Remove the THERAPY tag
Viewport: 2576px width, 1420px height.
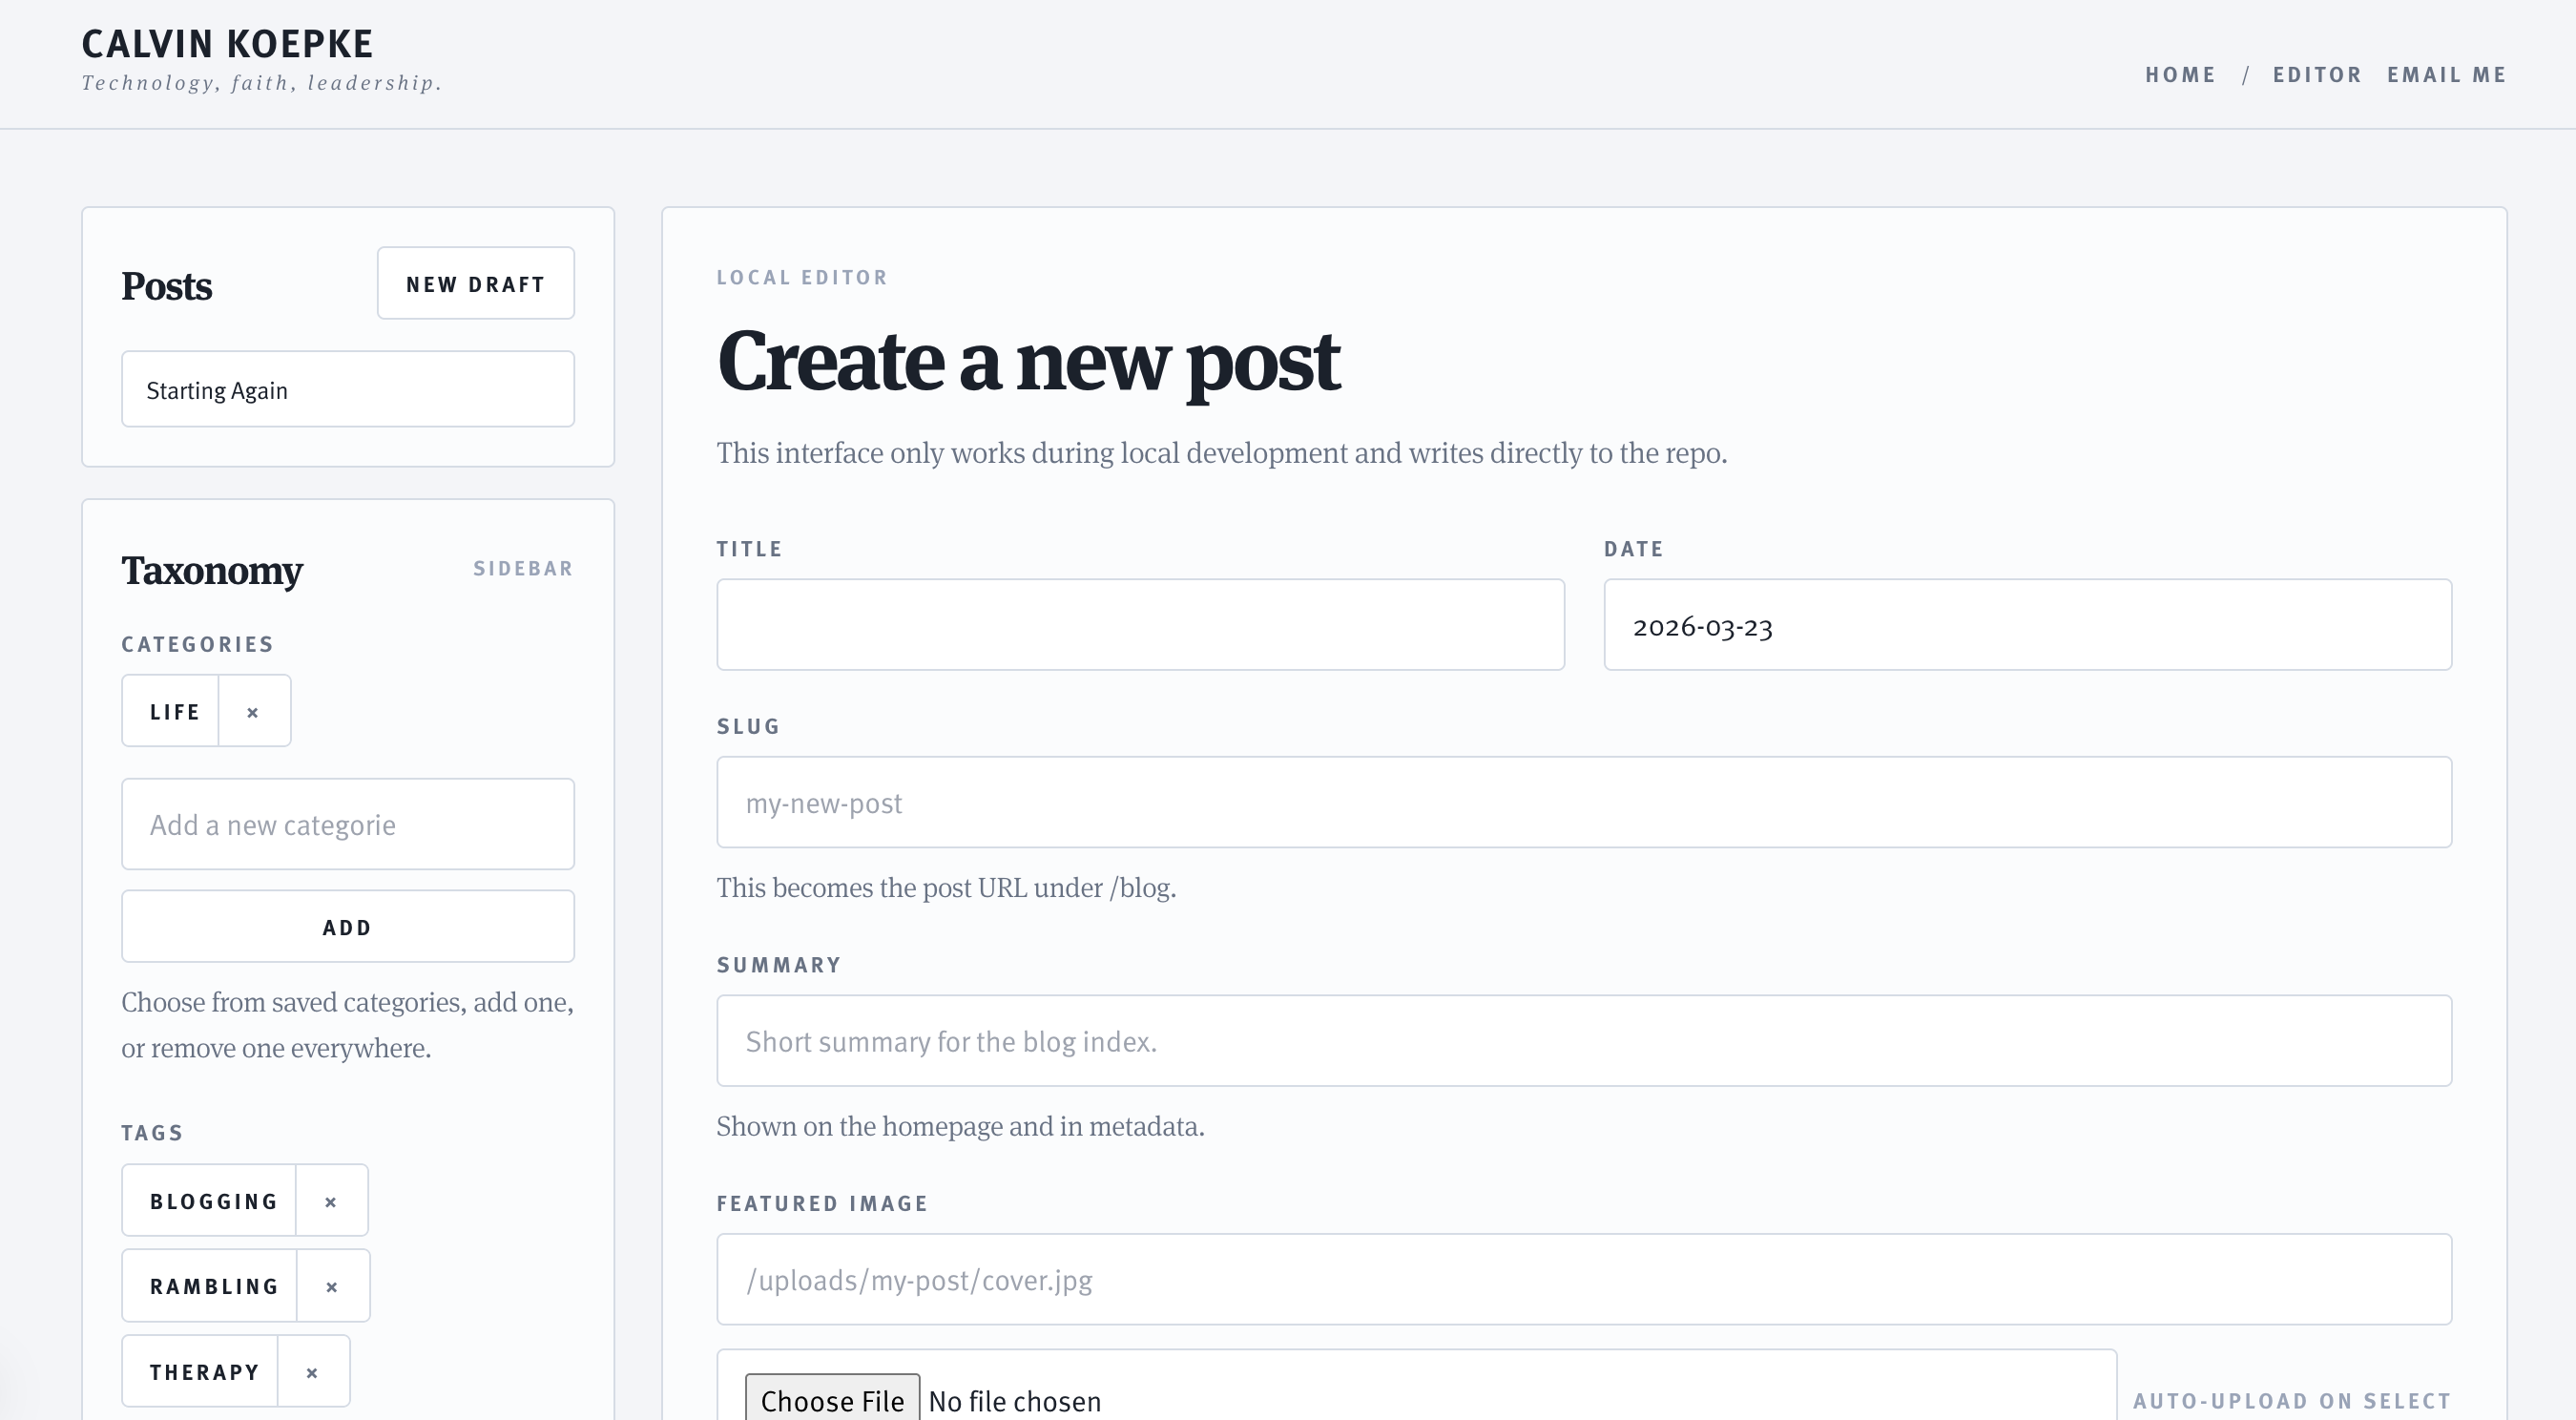[x=312, y=1371]
